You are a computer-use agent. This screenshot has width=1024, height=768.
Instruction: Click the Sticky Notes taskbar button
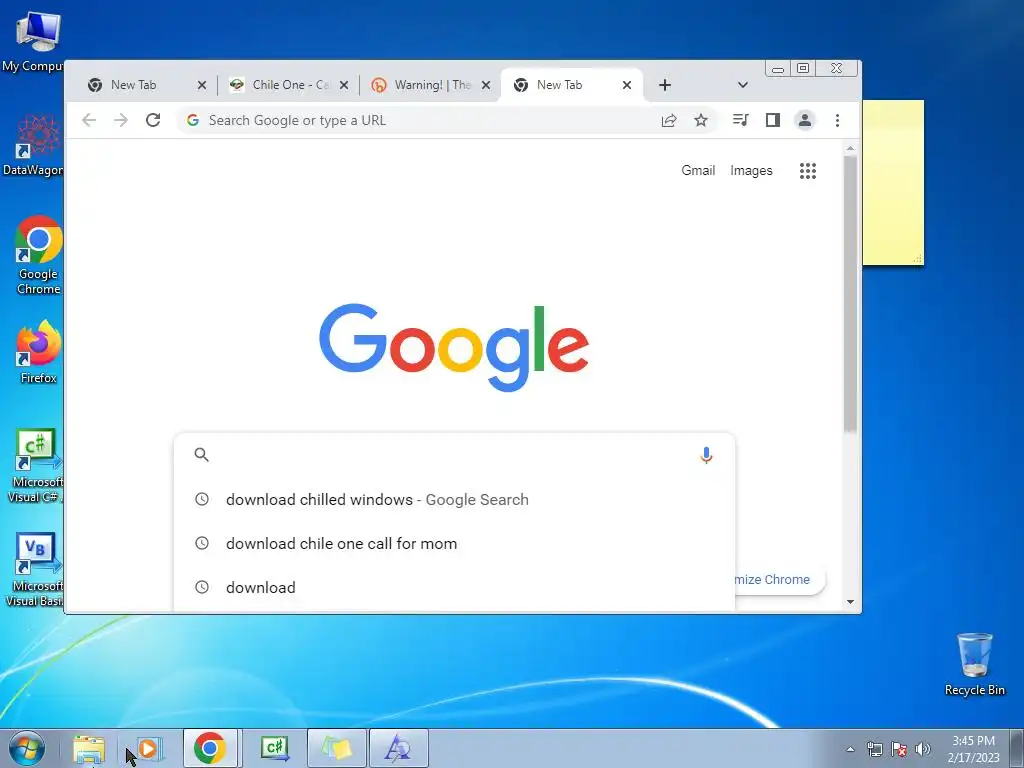click(x=337, y=748)
